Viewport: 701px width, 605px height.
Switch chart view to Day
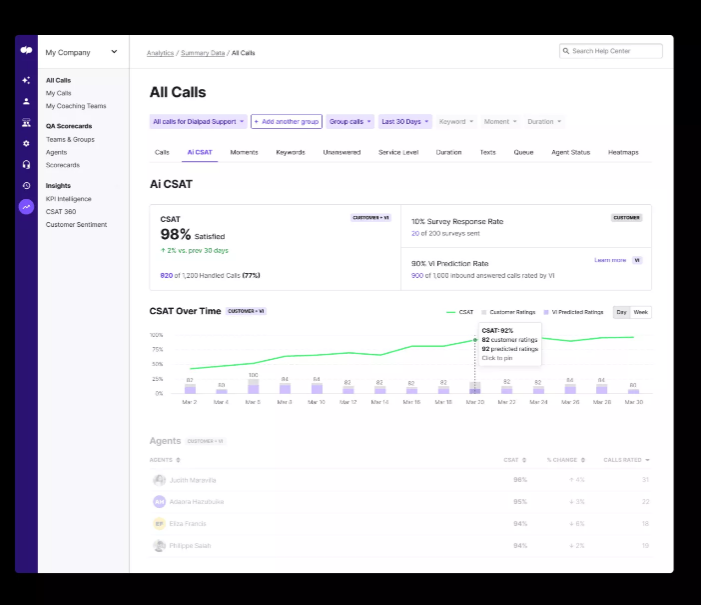coord(621,312)
